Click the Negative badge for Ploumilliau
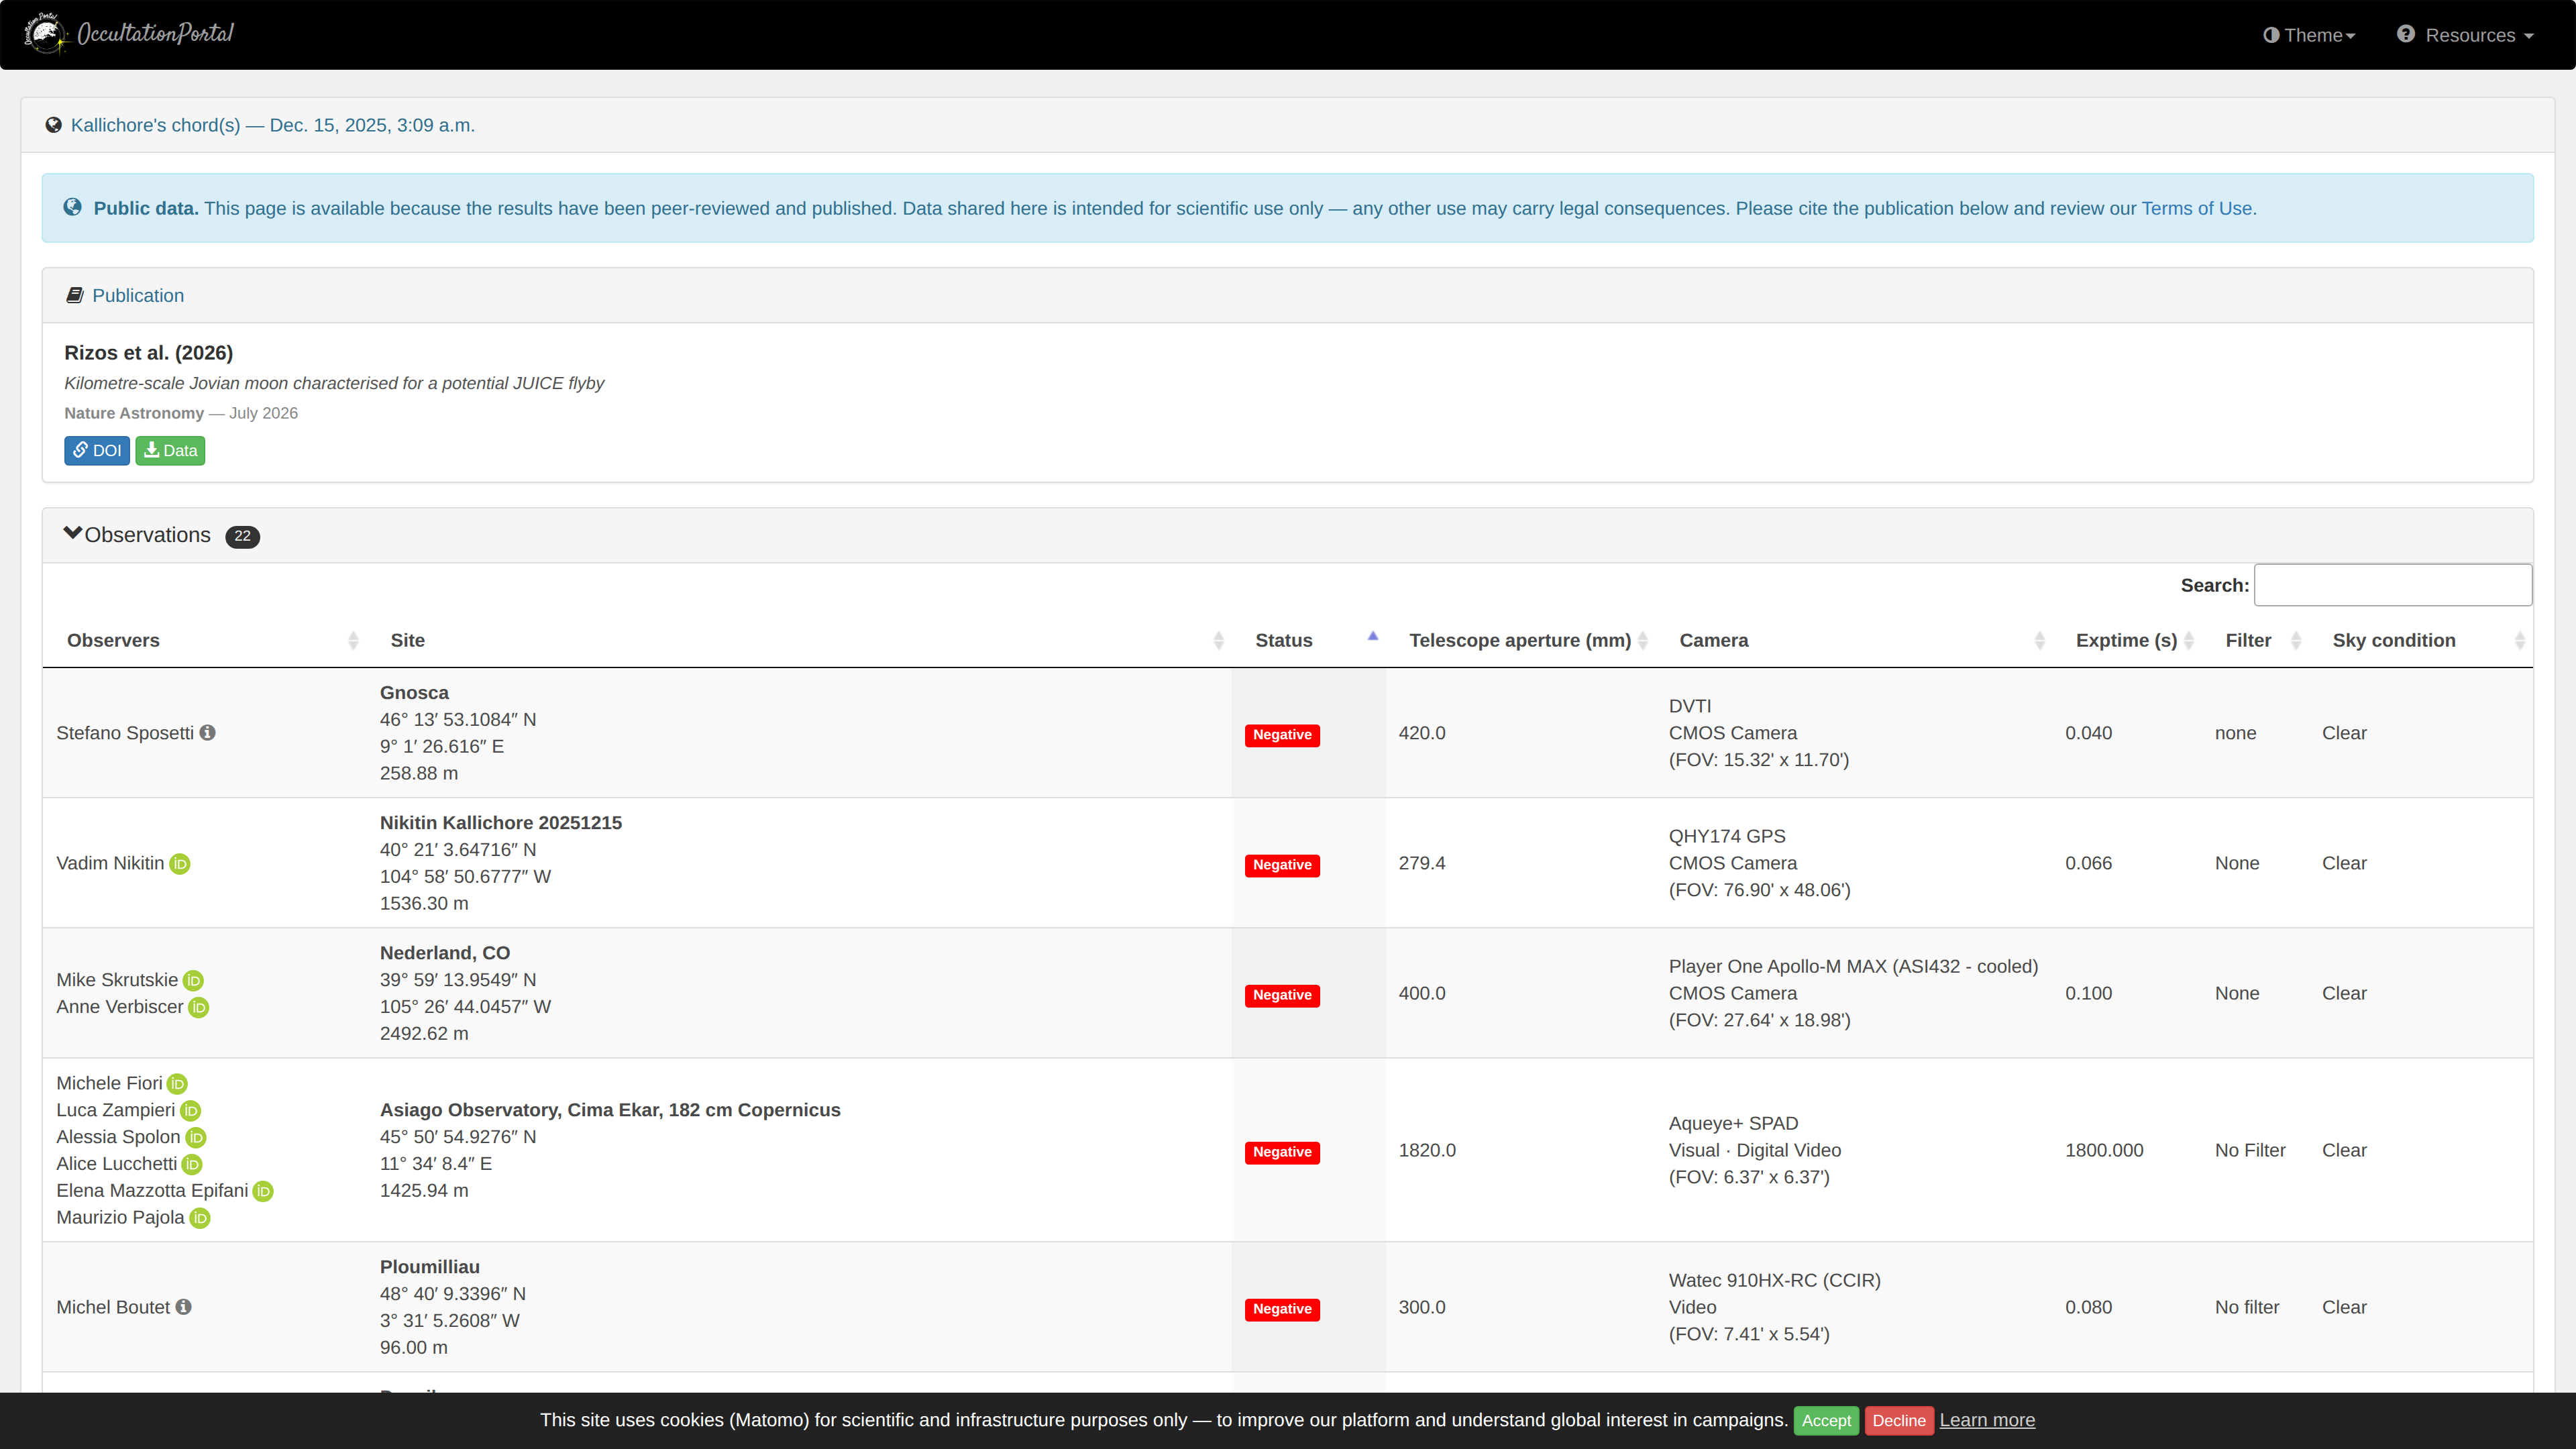 coord(1282,1309)
